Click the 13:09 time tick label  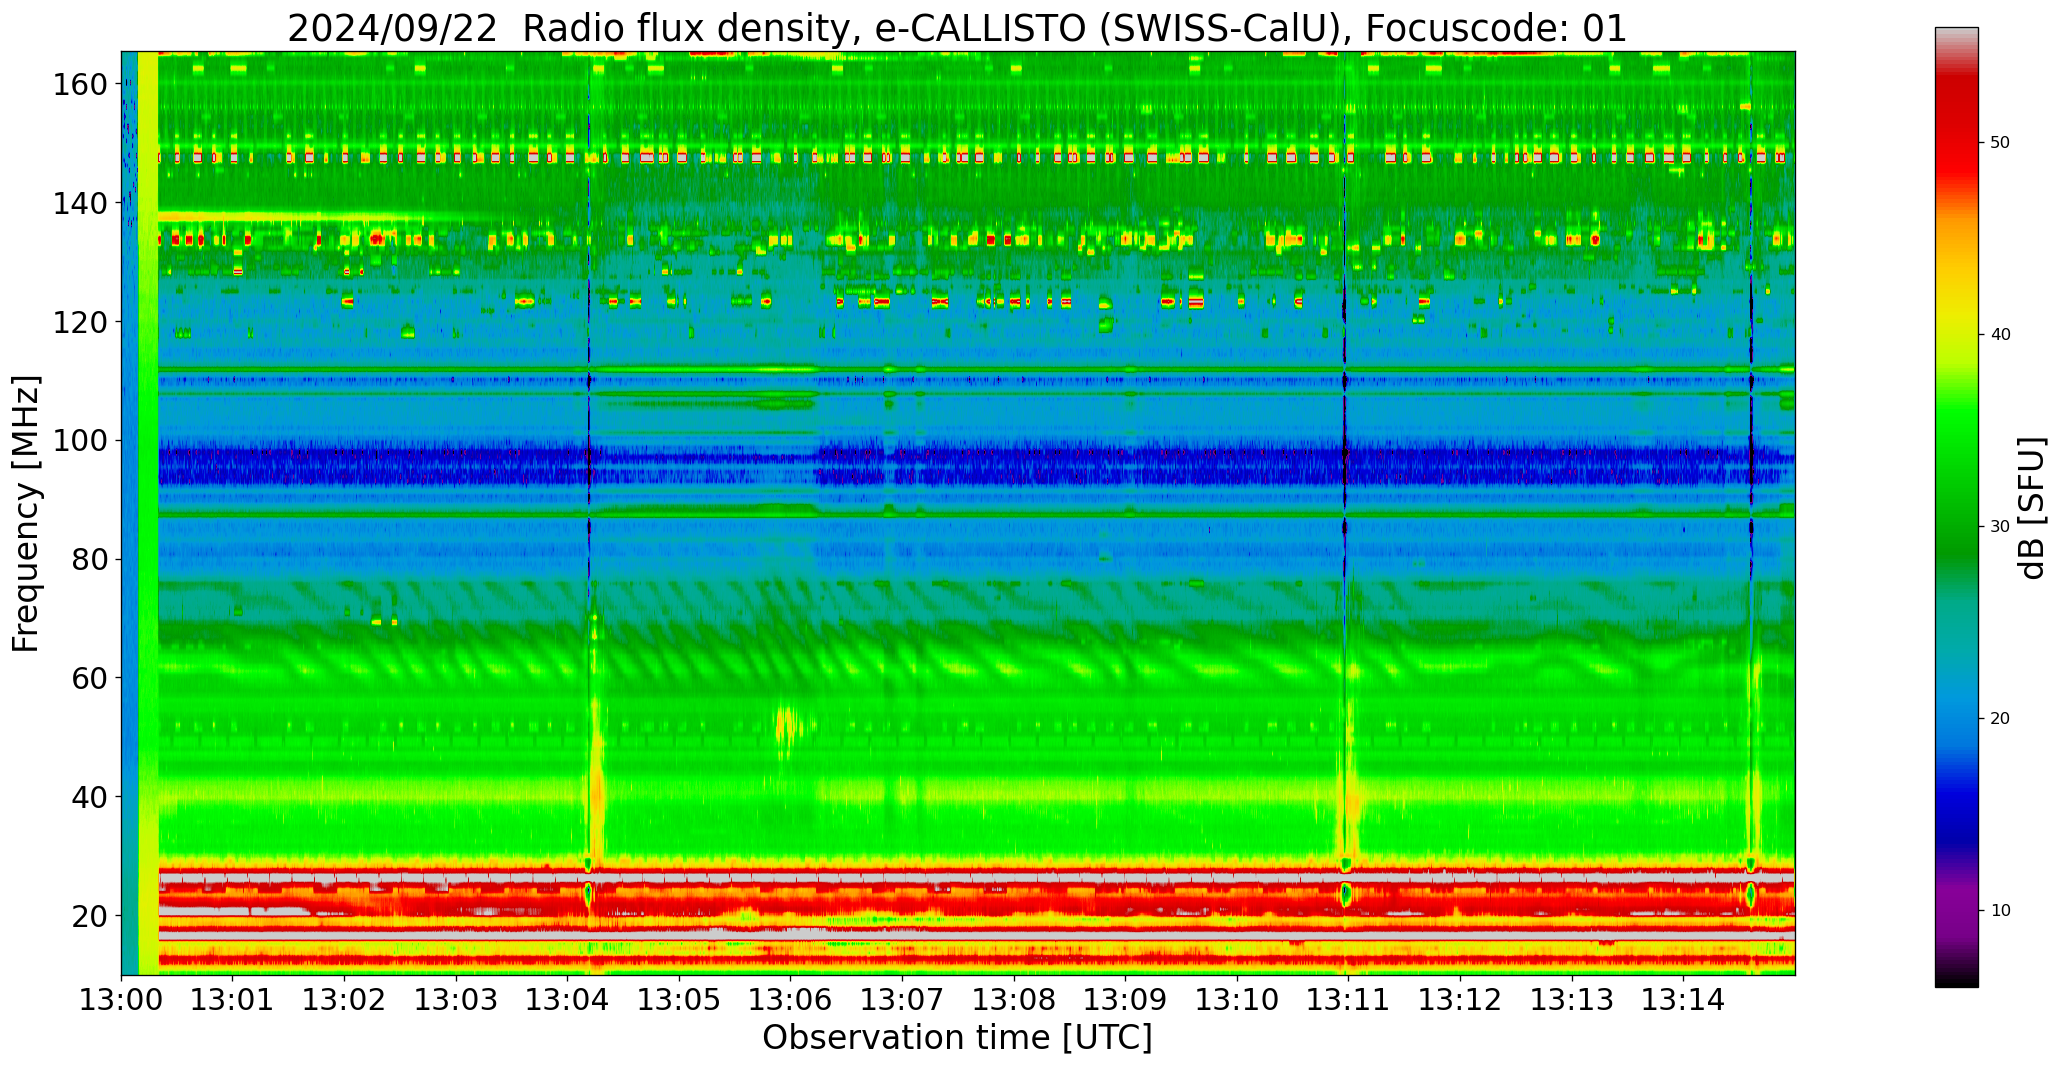[x=1126, y=999]
